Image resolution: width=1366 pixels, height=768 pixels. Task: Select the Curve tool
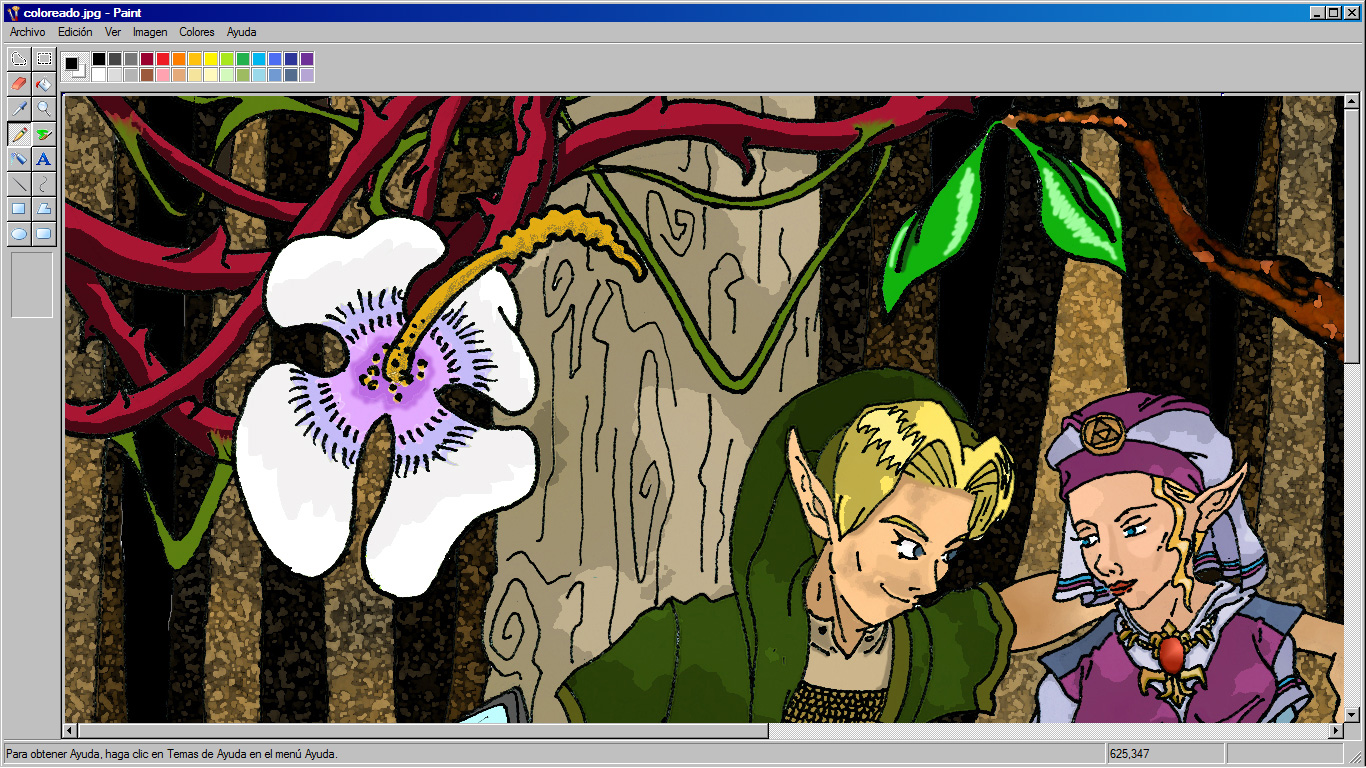(x=43, y=183)
